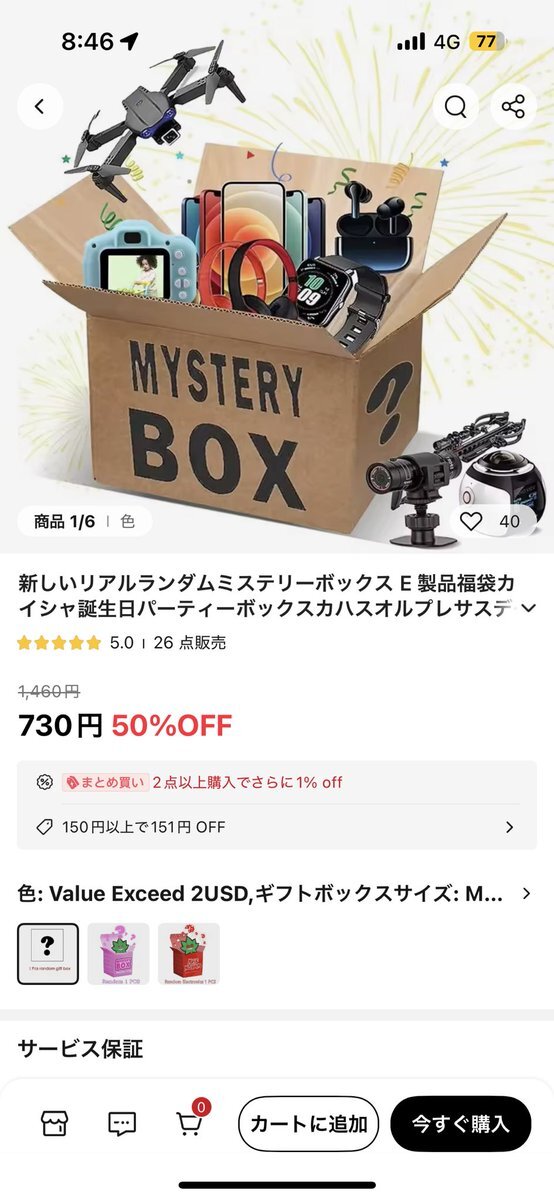
Task: Open the 150円以上で151円 OFF coupon chevron
Action: point(509,827)
